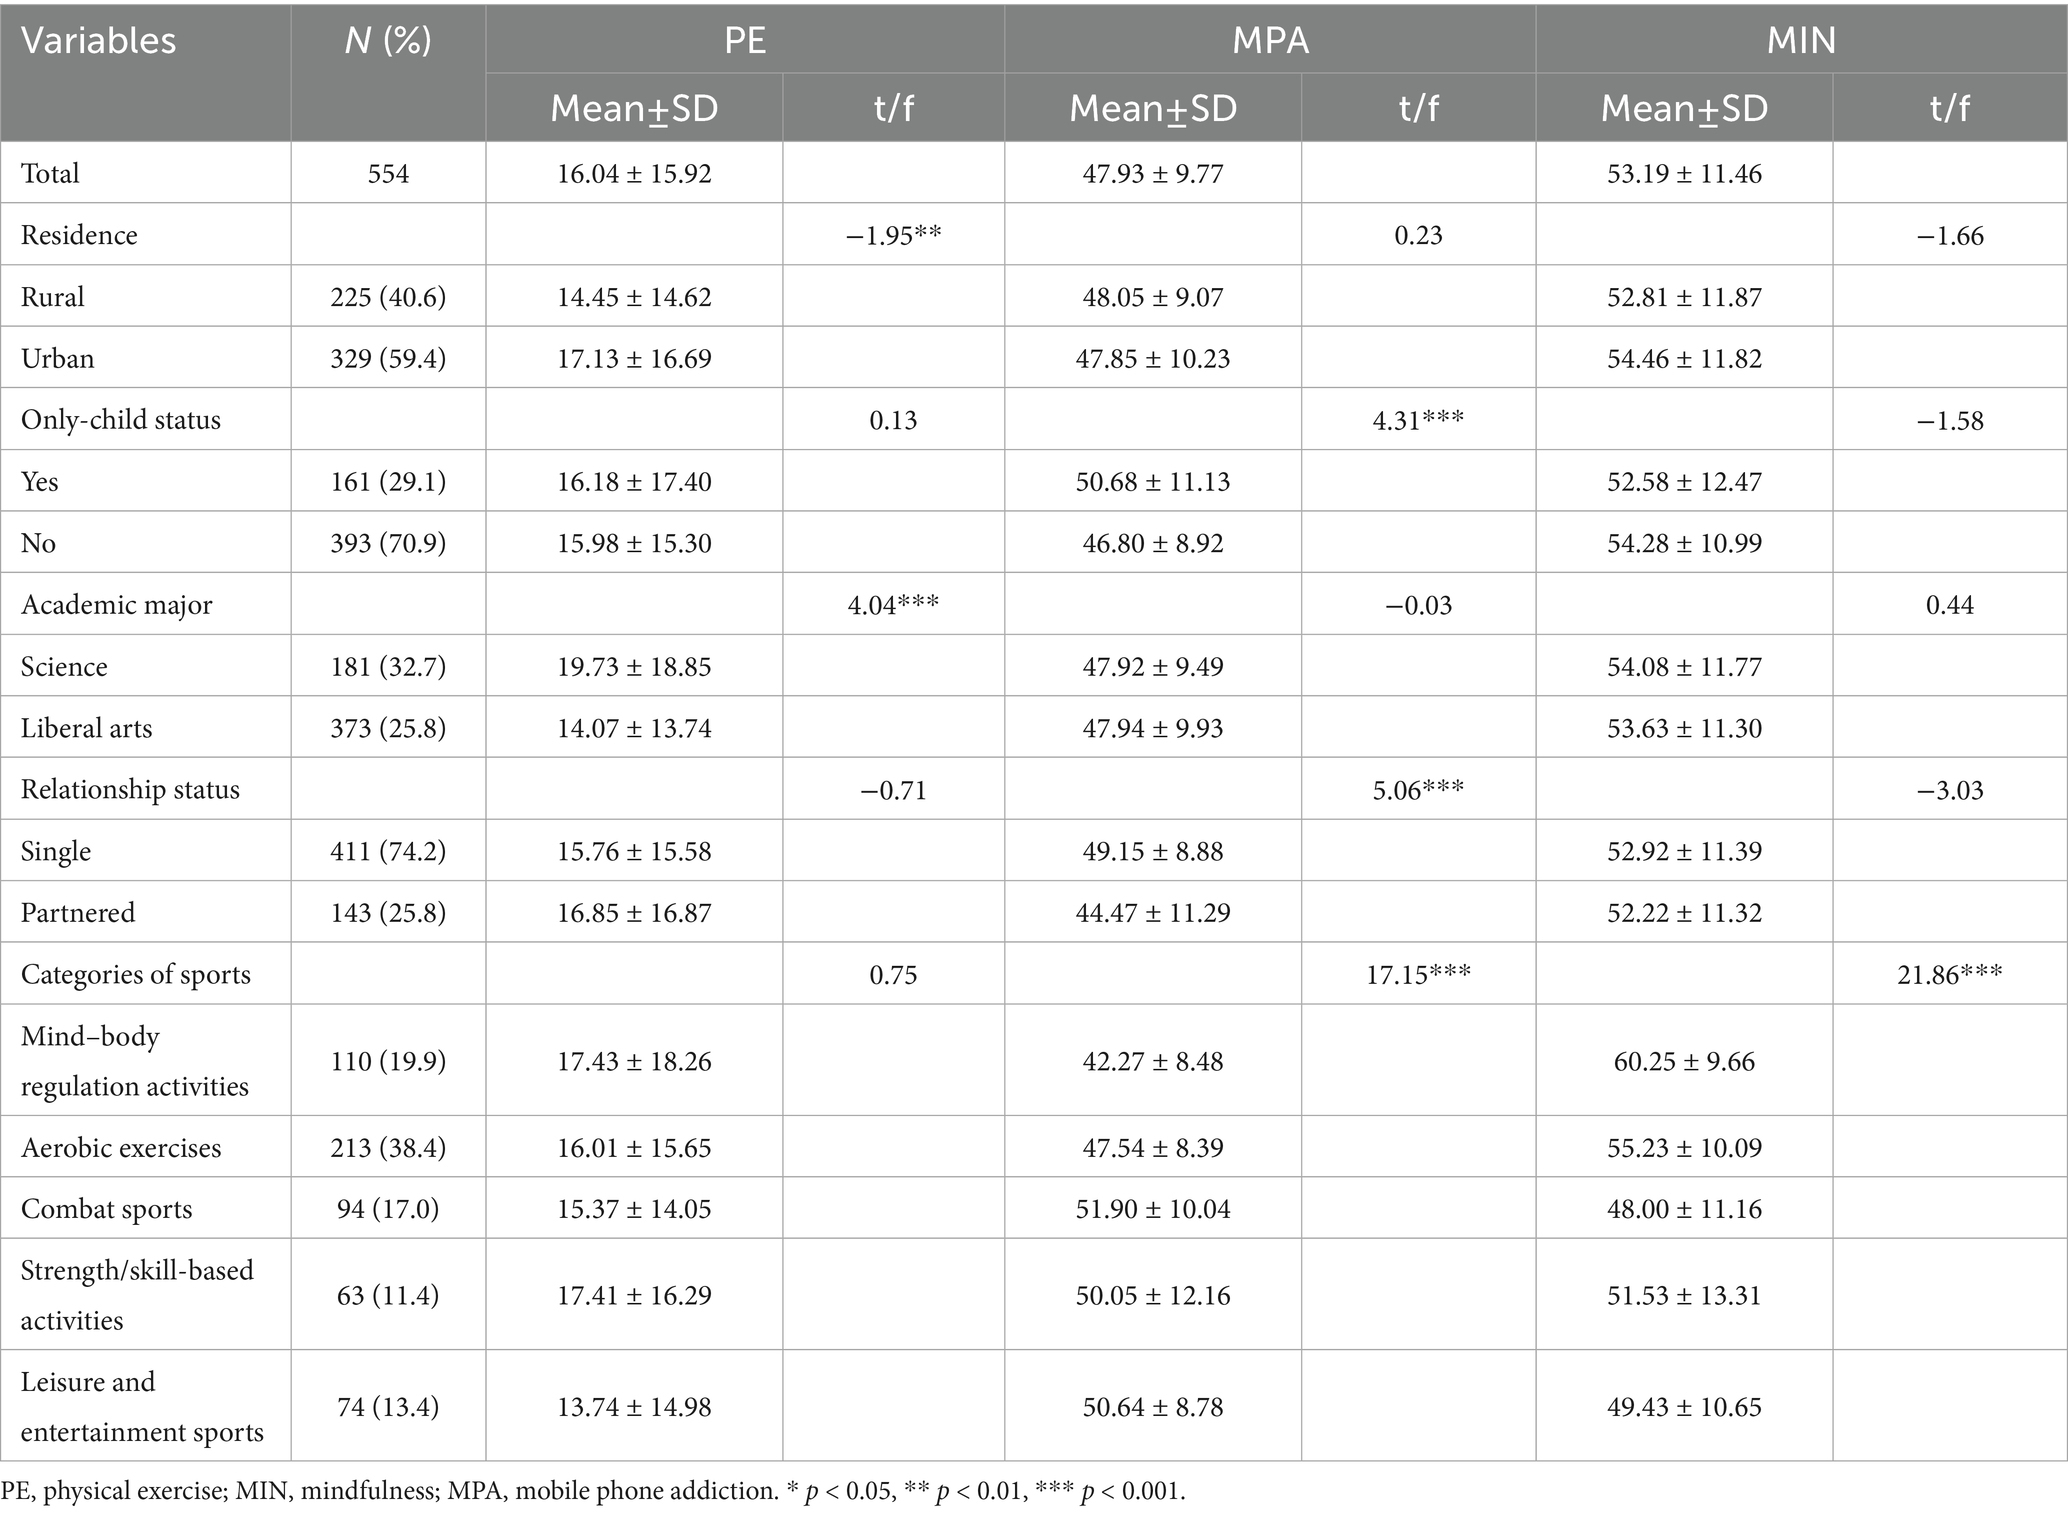This screenshot has width=2068, height=1515.
Task: Click the N (%) column header
Action: click(x=388, y=41)
